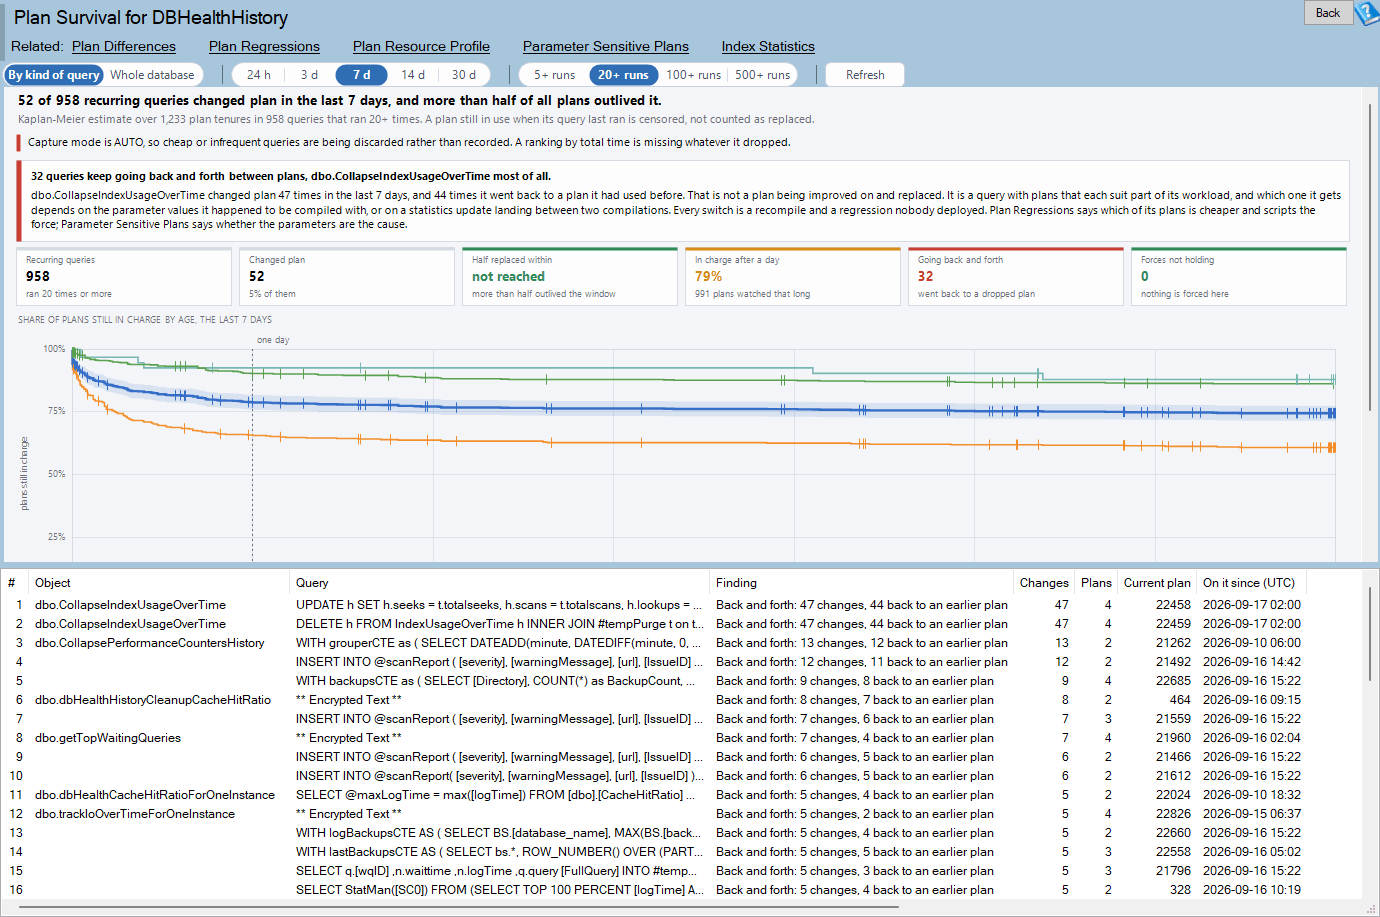Open the Plan Regressions link

[x=264, y=46]
